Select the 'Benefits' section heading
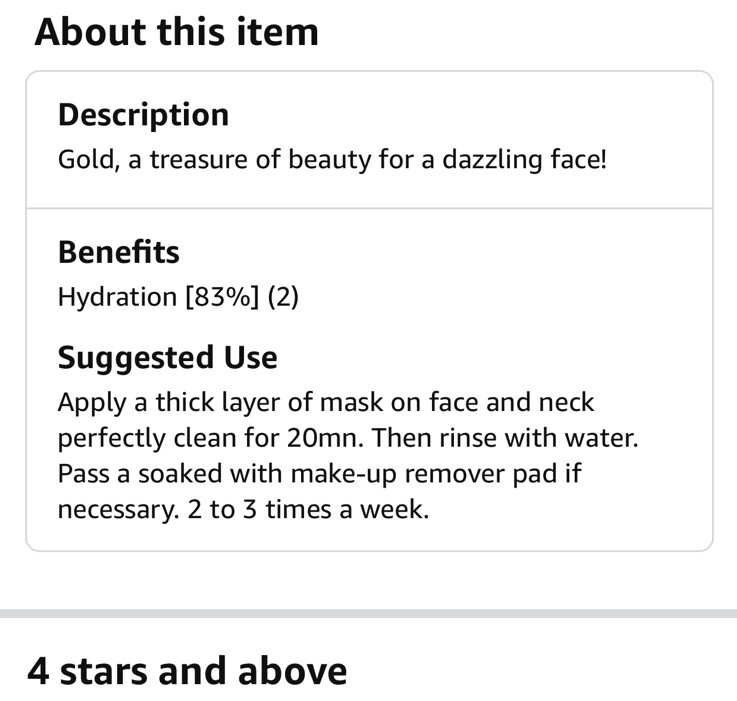Viewport: 737px width, 701px height. click(118, 252)
